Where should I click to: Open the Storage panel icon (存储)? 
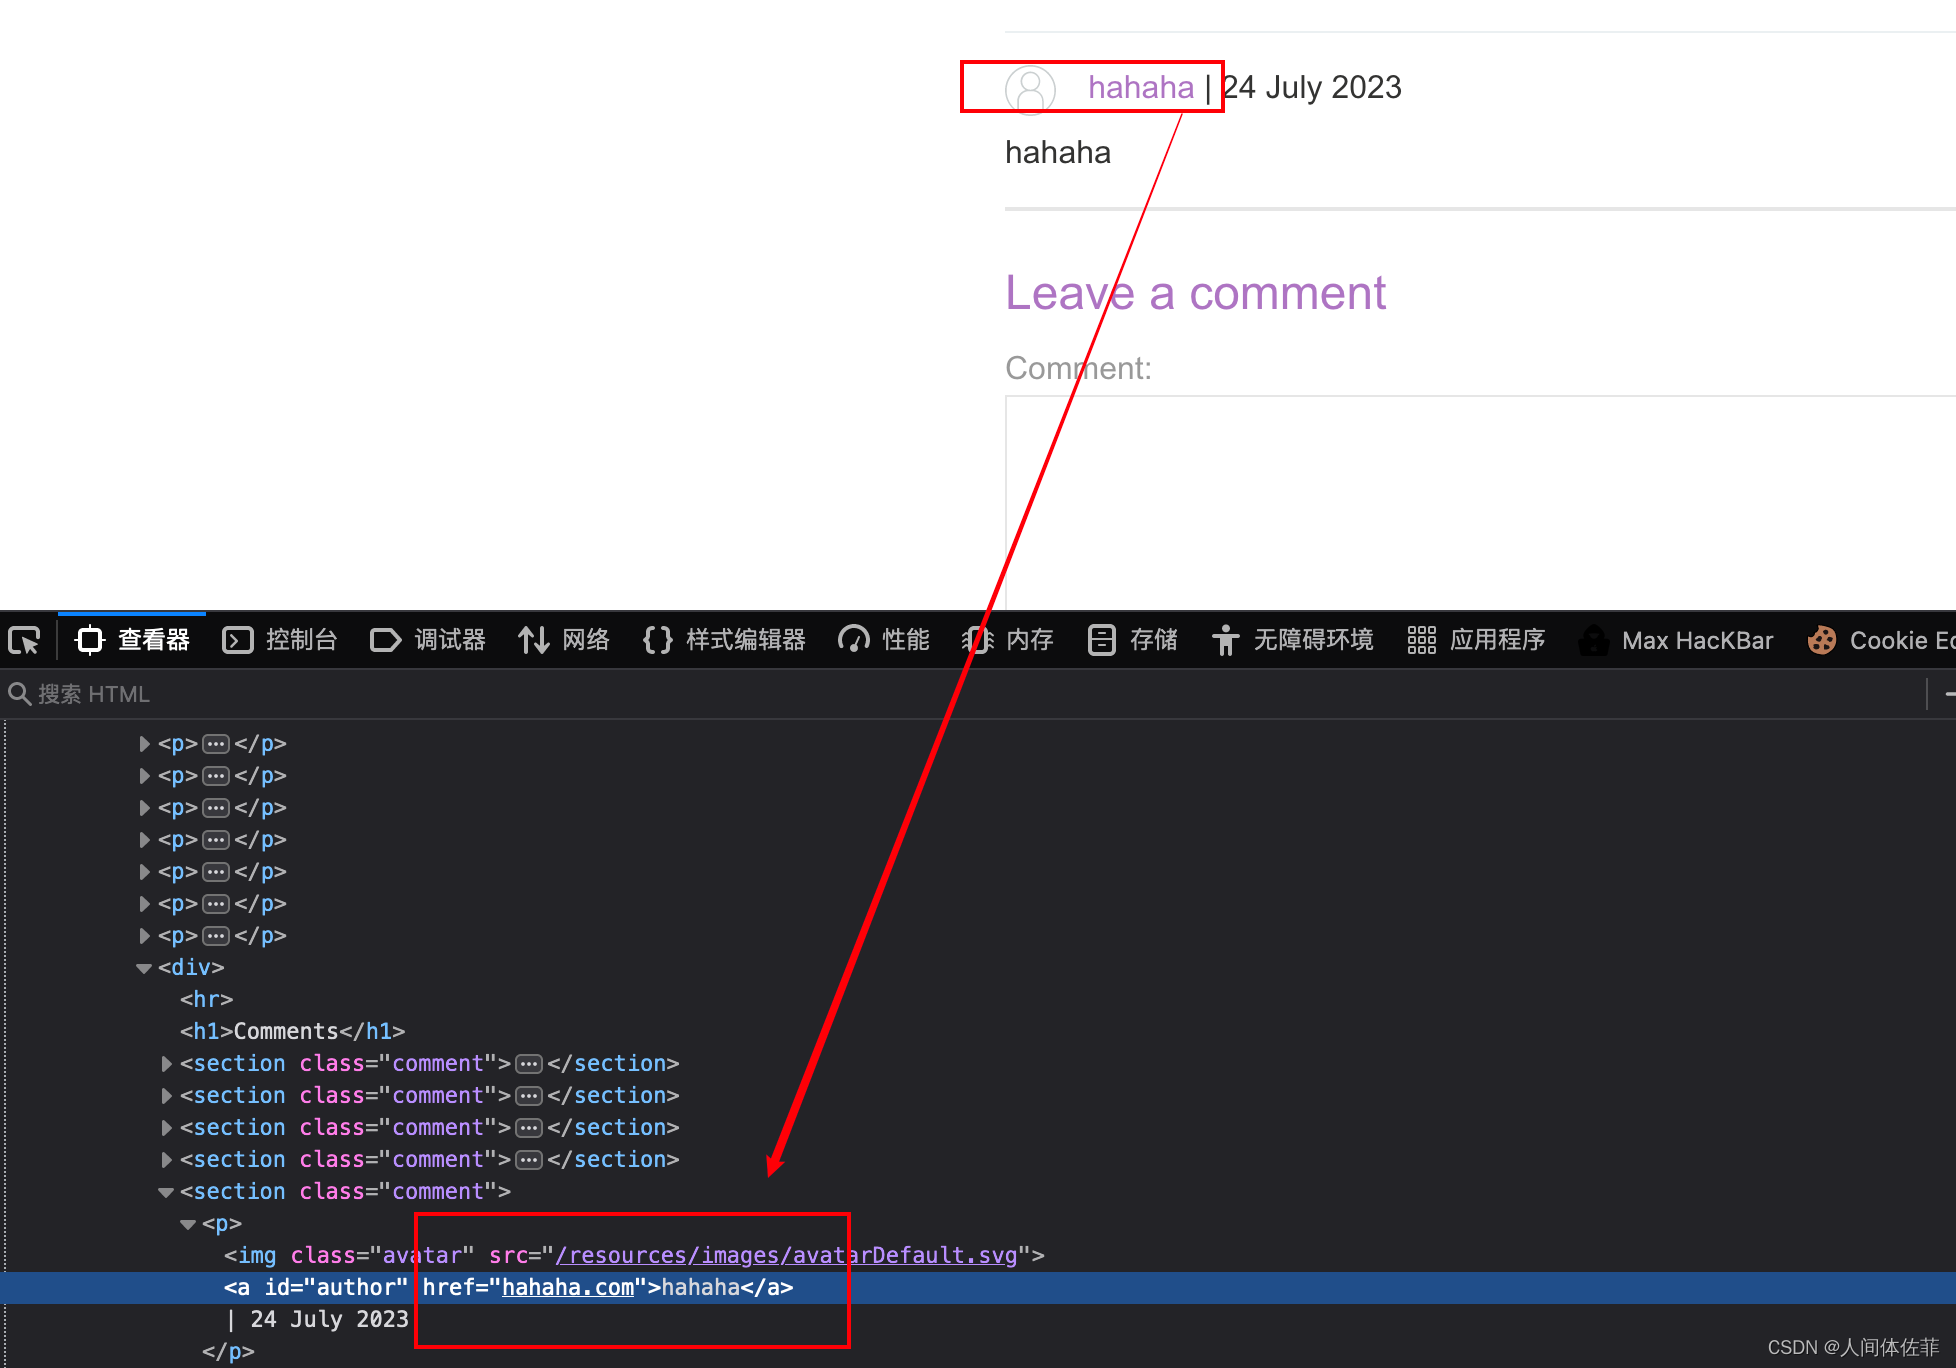(1101, 640)
